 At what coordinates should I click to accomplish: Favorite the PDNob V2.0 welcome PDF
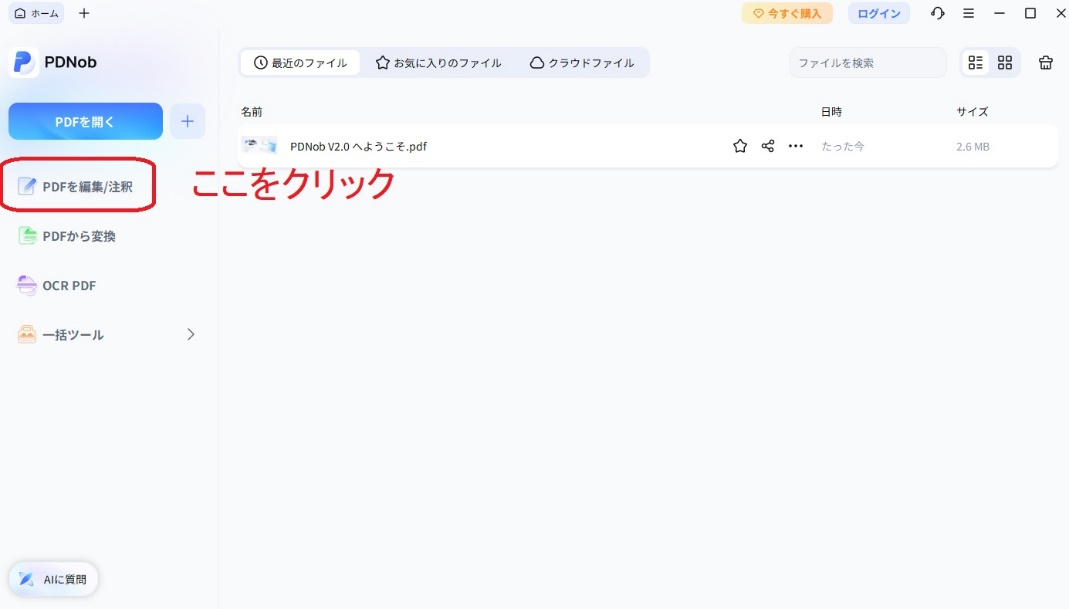coord(740,145)
